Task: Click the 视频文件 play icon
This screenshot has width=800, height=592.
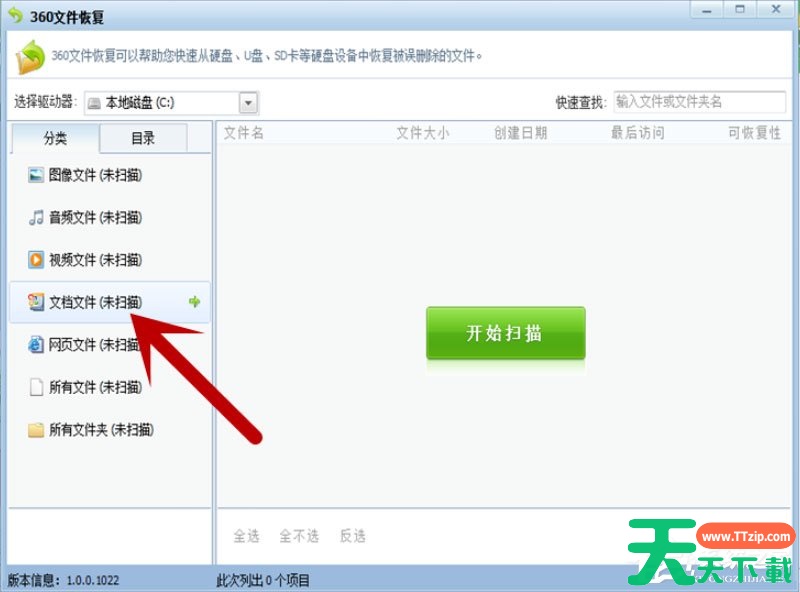Action: pyautogui.click(x=36, y=260)
